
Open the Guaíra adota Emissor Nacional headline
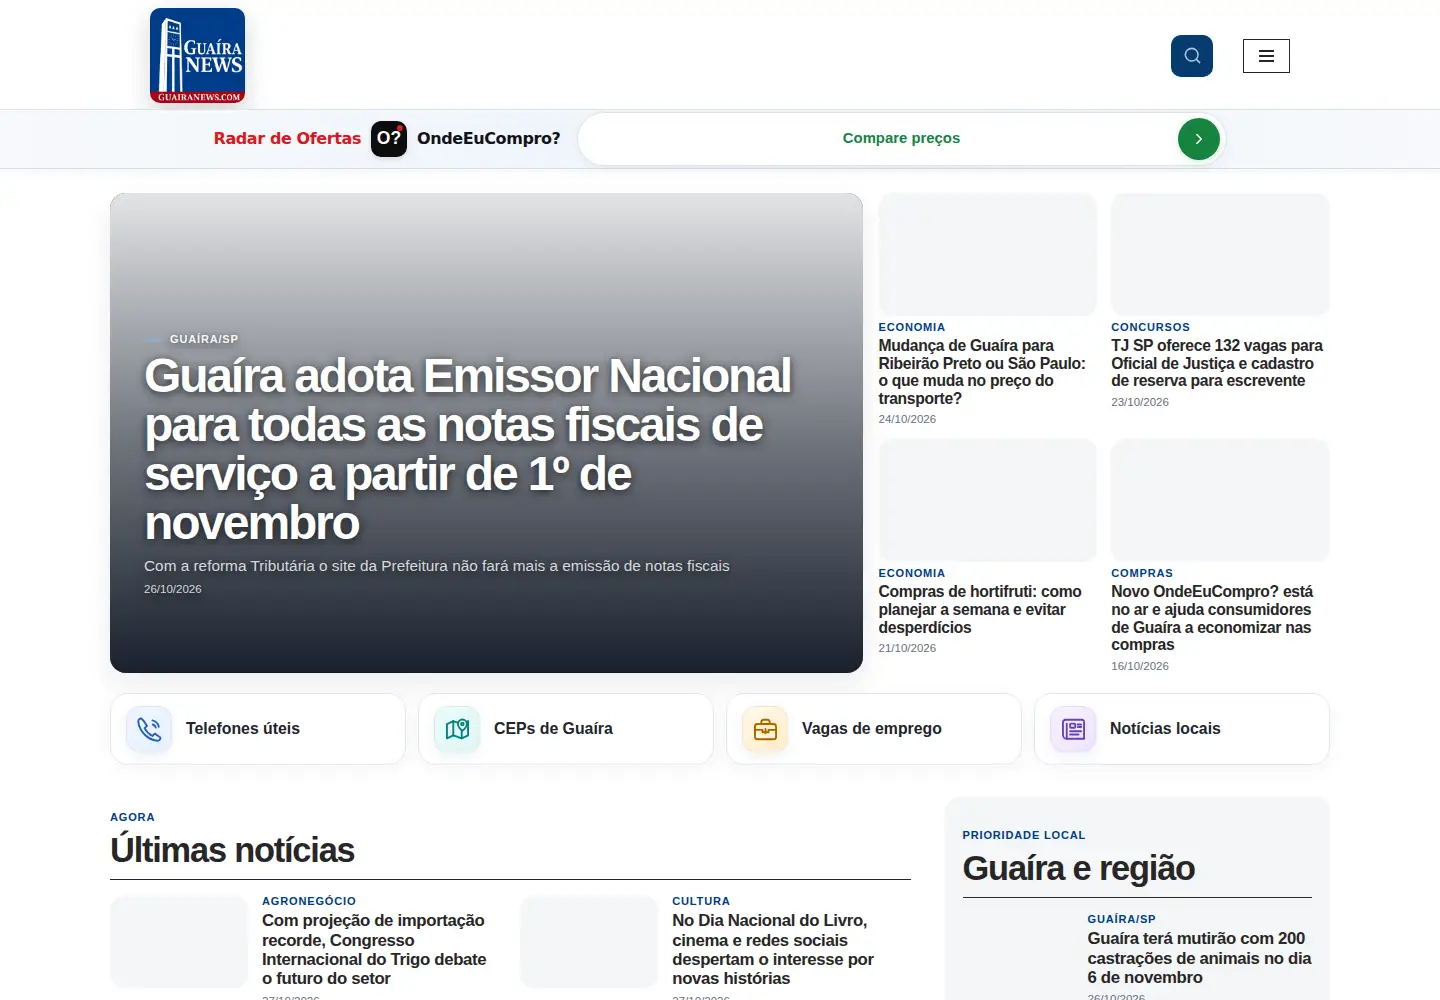pyautogui.click(x=468, y=449)
